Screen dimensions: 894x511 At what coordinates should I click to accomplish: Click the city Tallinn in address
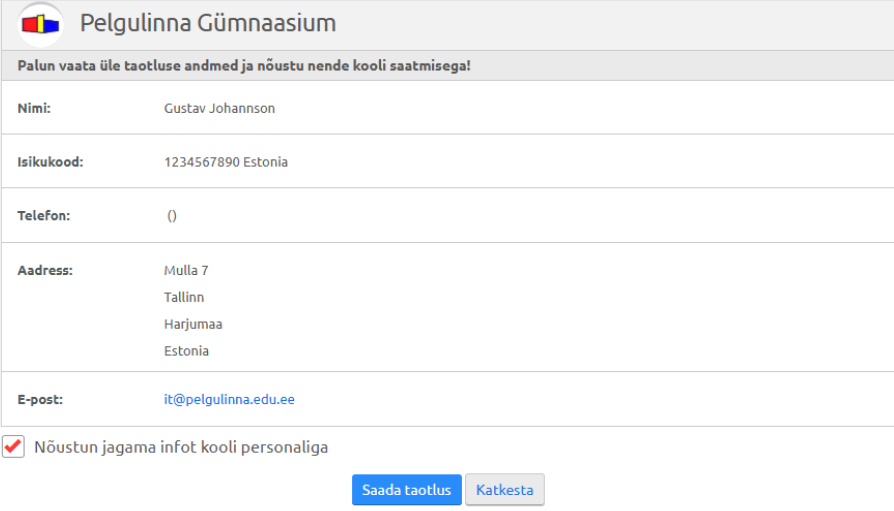184,297
